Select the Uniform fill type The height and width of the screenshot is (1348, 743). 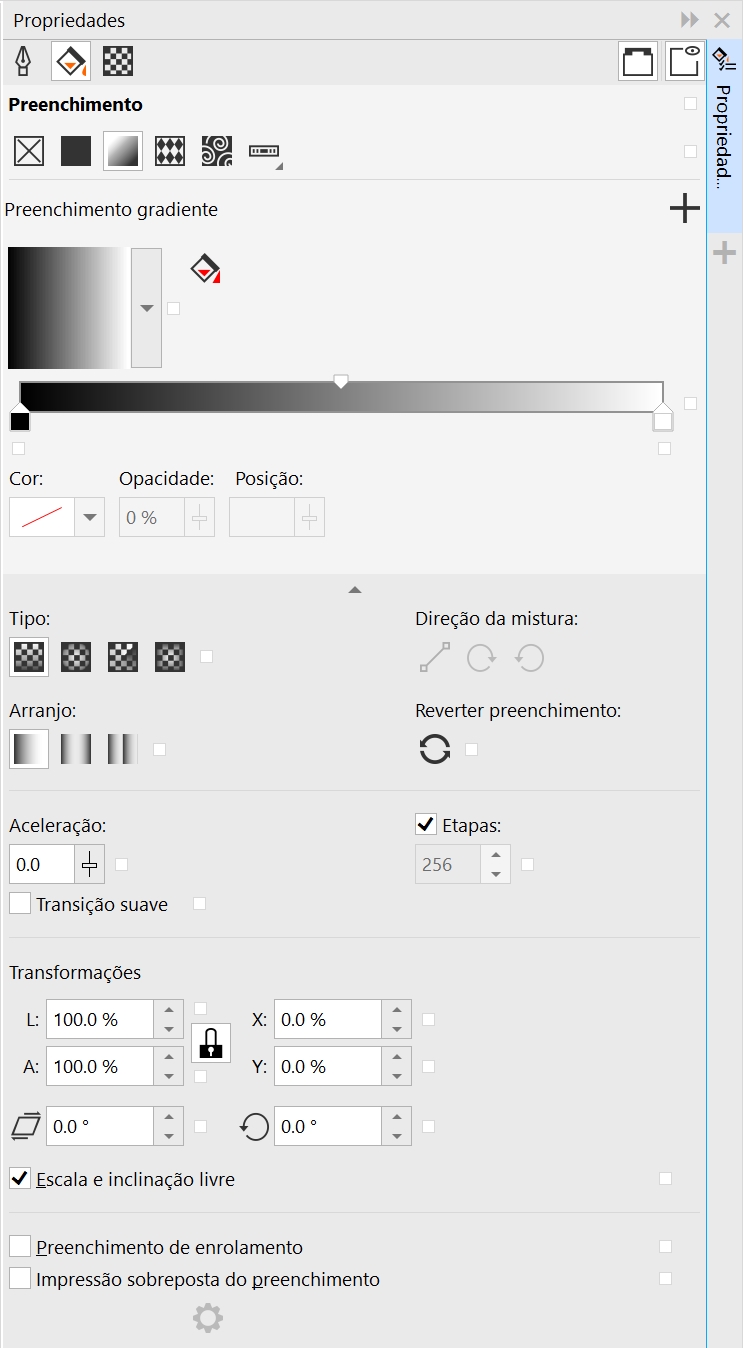(76, 151)
